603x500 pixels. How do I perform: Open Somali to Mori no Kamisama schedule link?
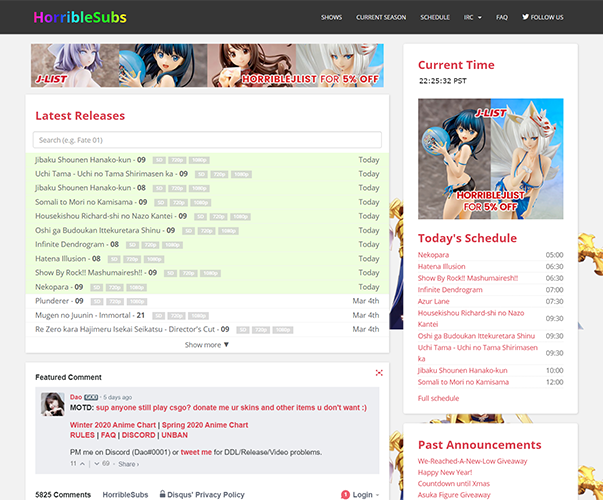pos(463,382)
